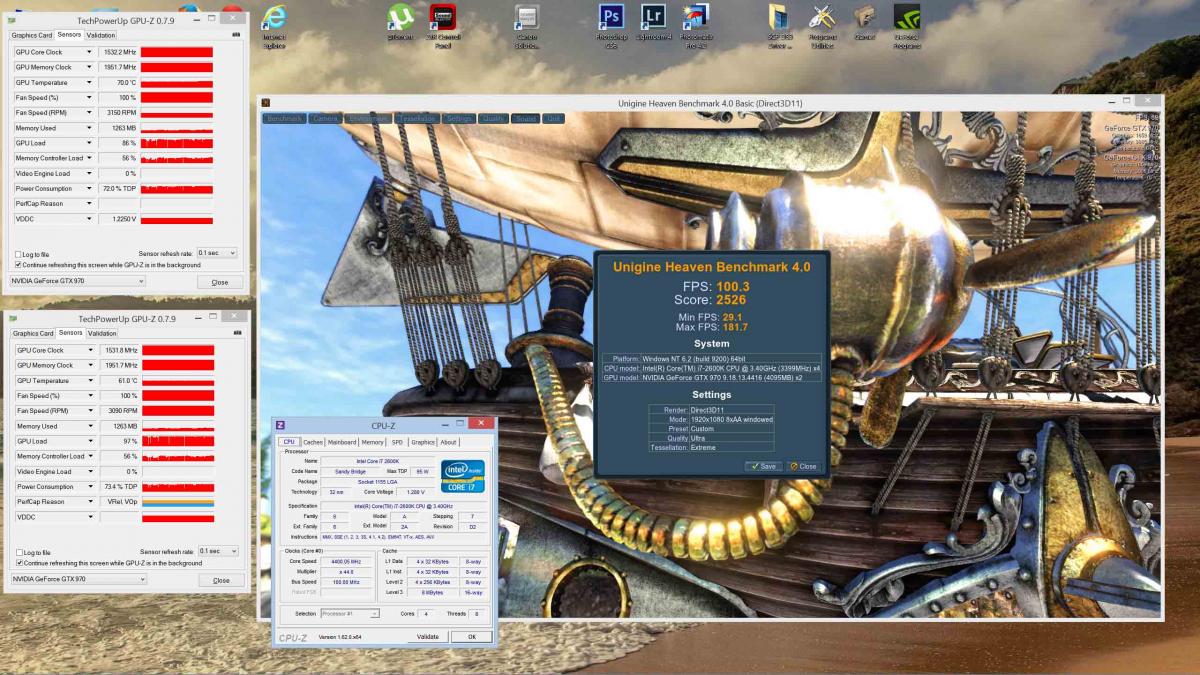Open GPU Load dropdown in lower GPU-Z

[x=91, y=441]
